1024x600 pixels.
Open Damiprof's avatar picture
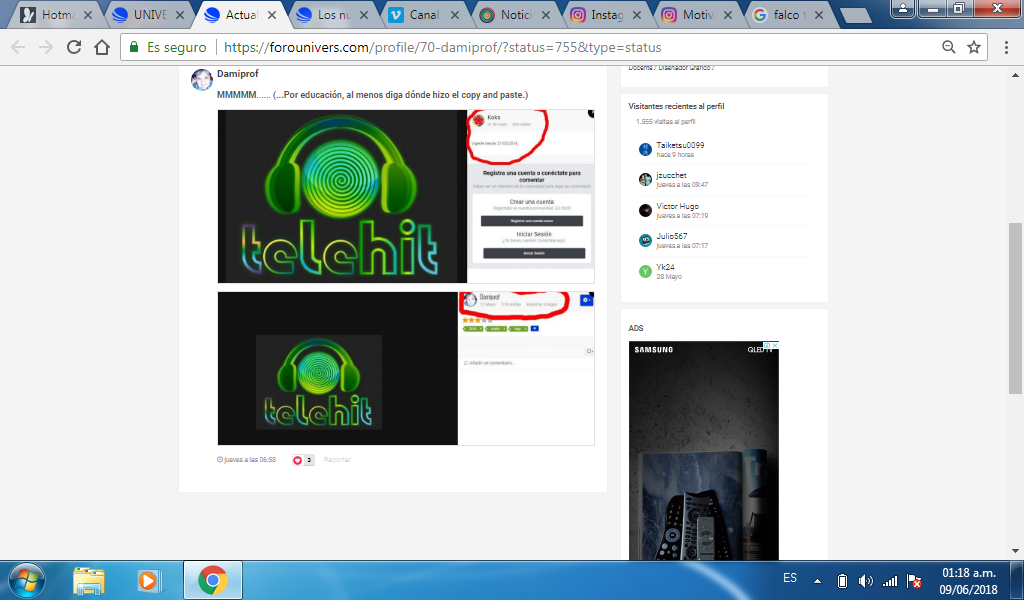coord(202,80)
